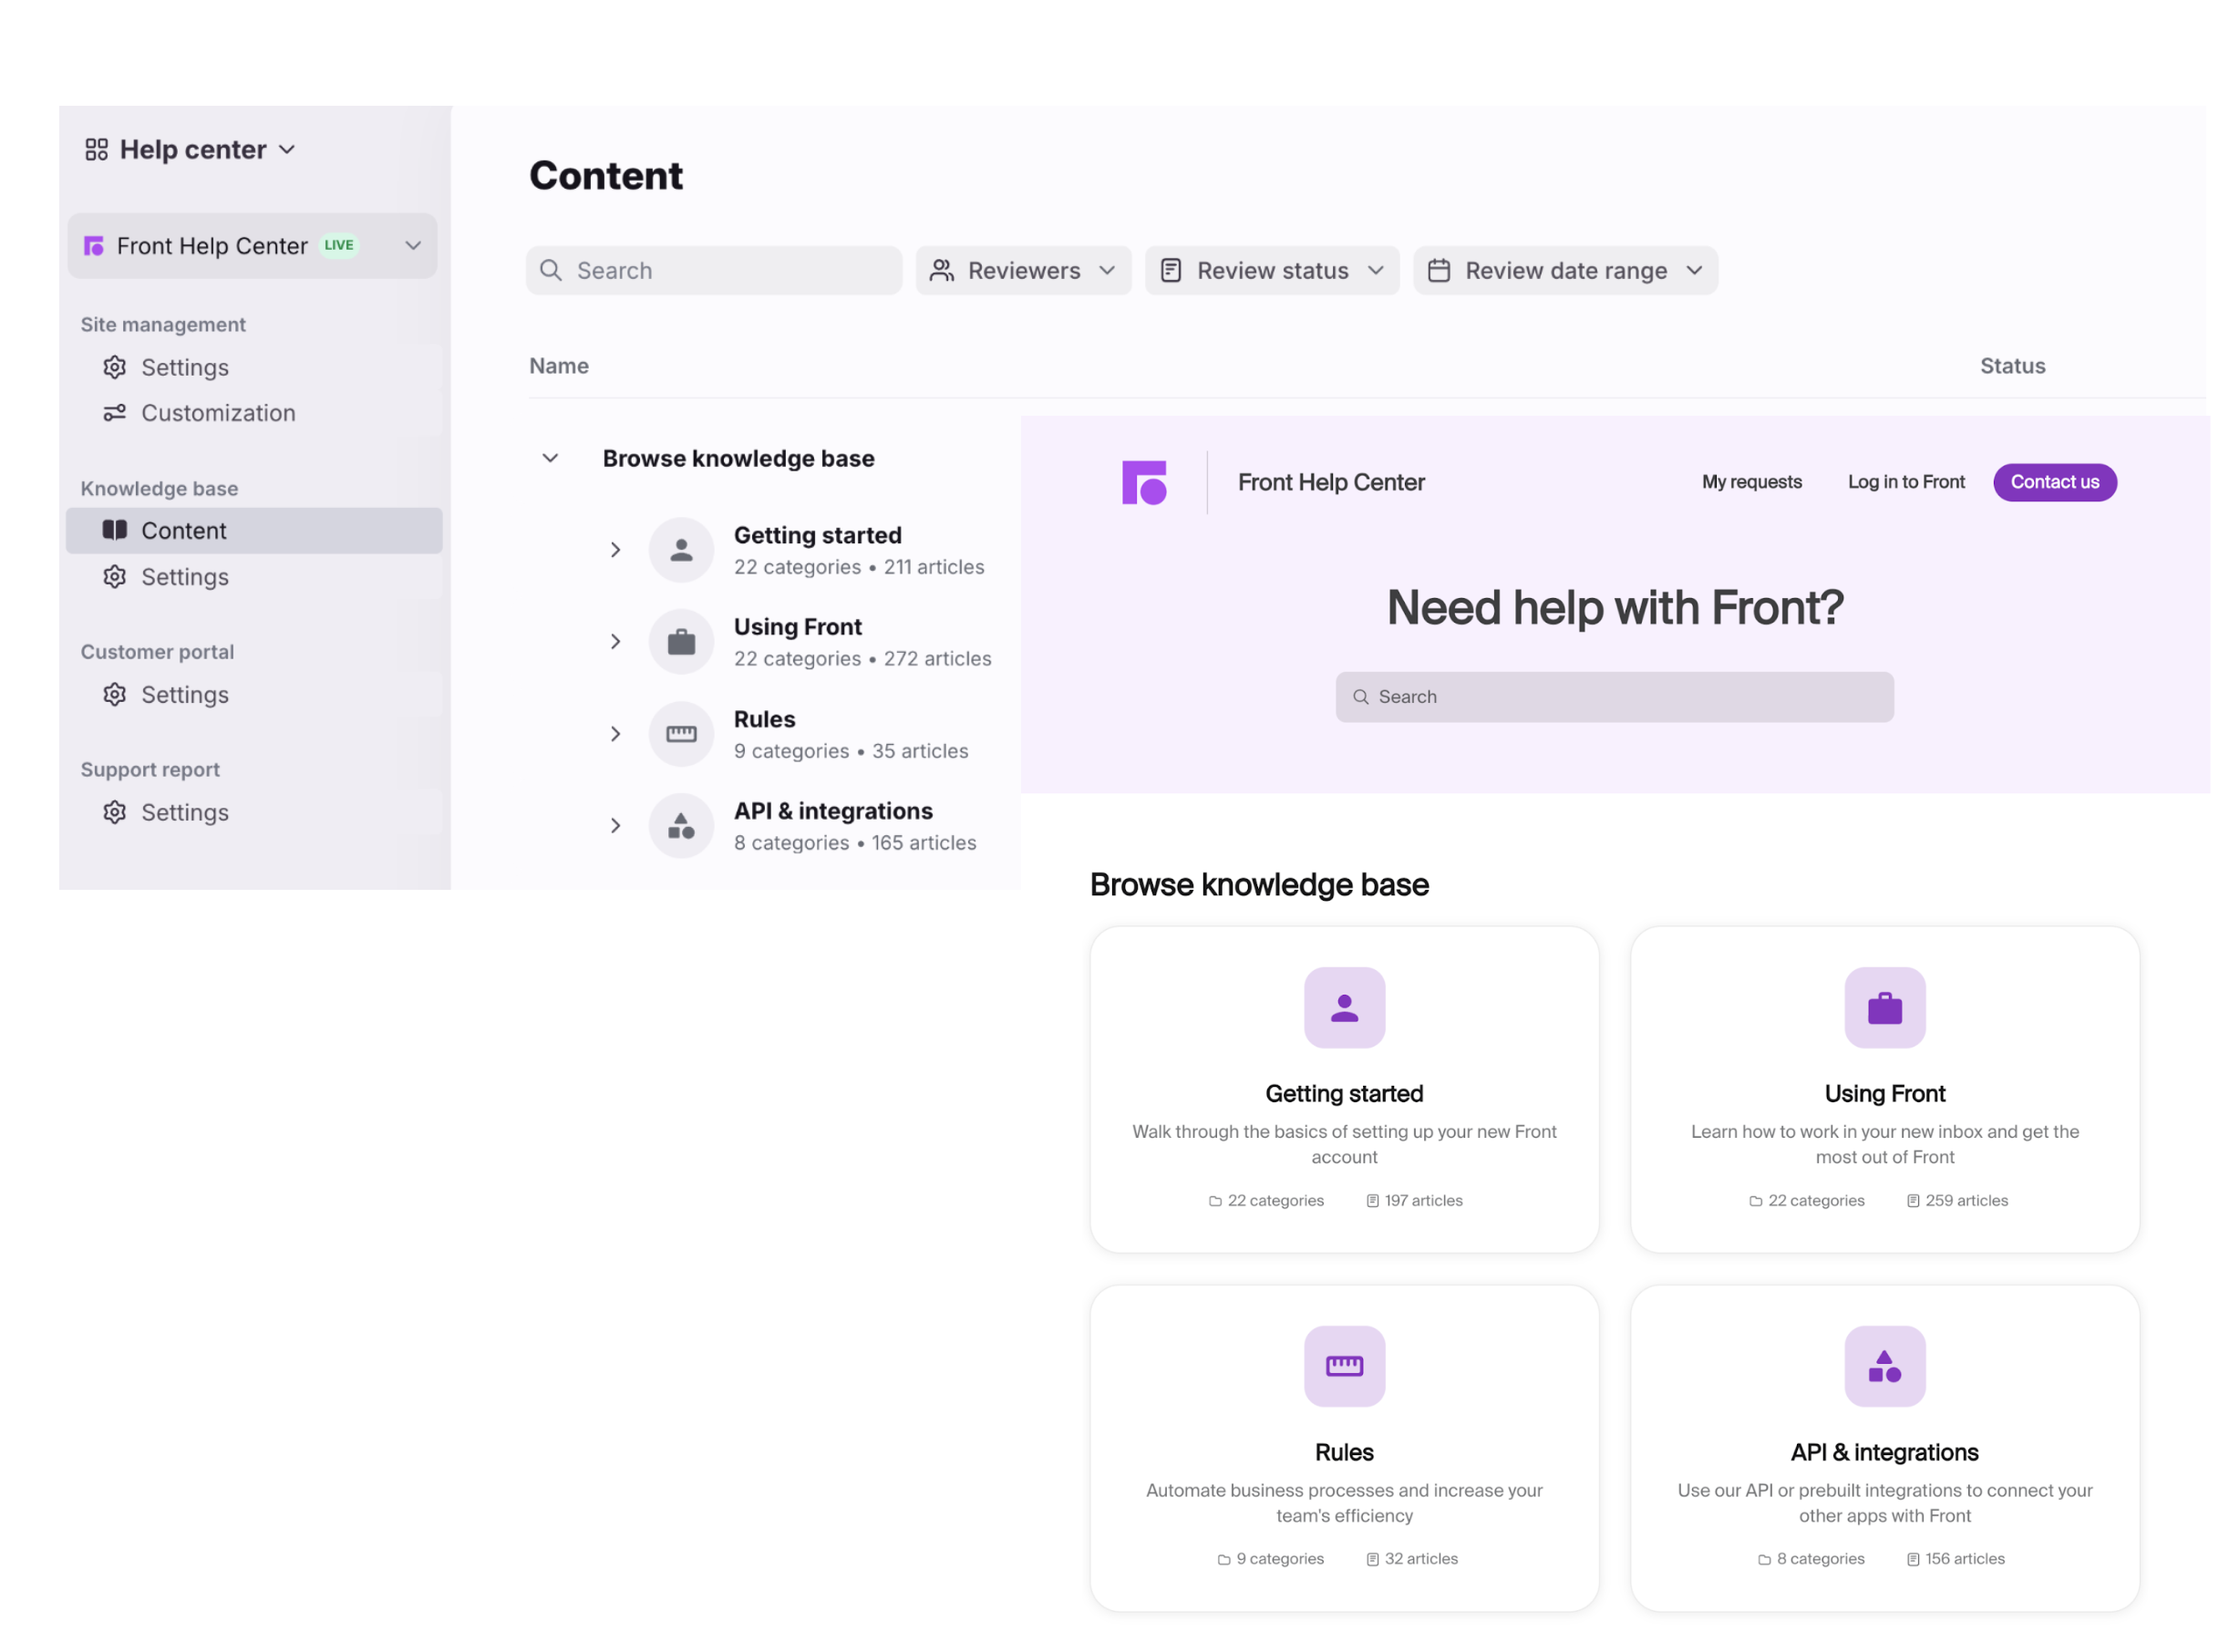Image resolution: width=2219 pixels, height=1652 pixels.
Task: Open Settings under Site management
Action: point(254,368)
